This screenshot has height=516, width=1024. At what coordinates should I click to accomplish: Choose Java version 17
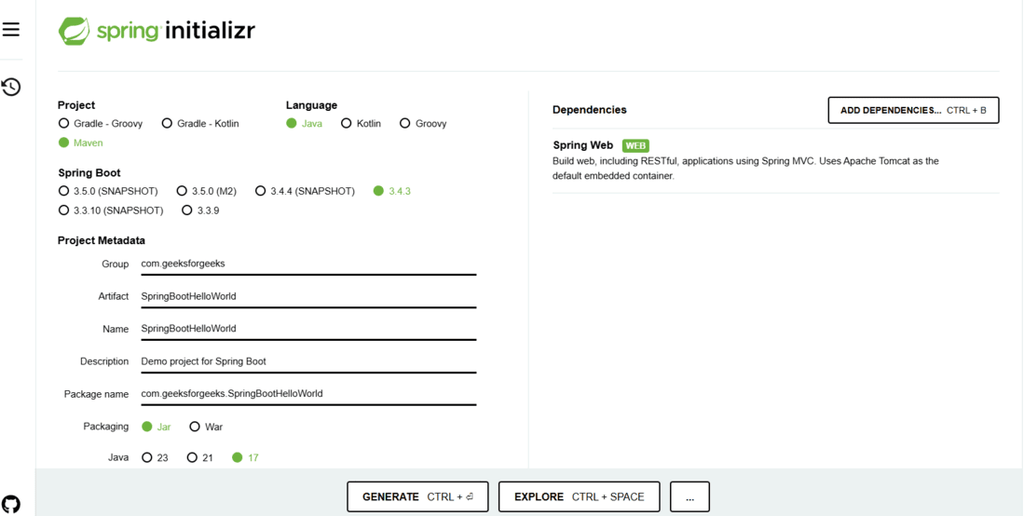pos(246,458)
